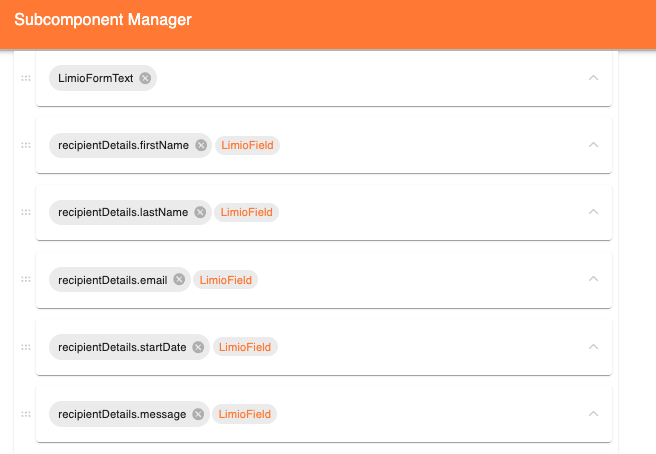This screenshot has width=656, height=454.
Task: Click X icon on recipientDetails.email chip
Action: click(x=179, y=279)
